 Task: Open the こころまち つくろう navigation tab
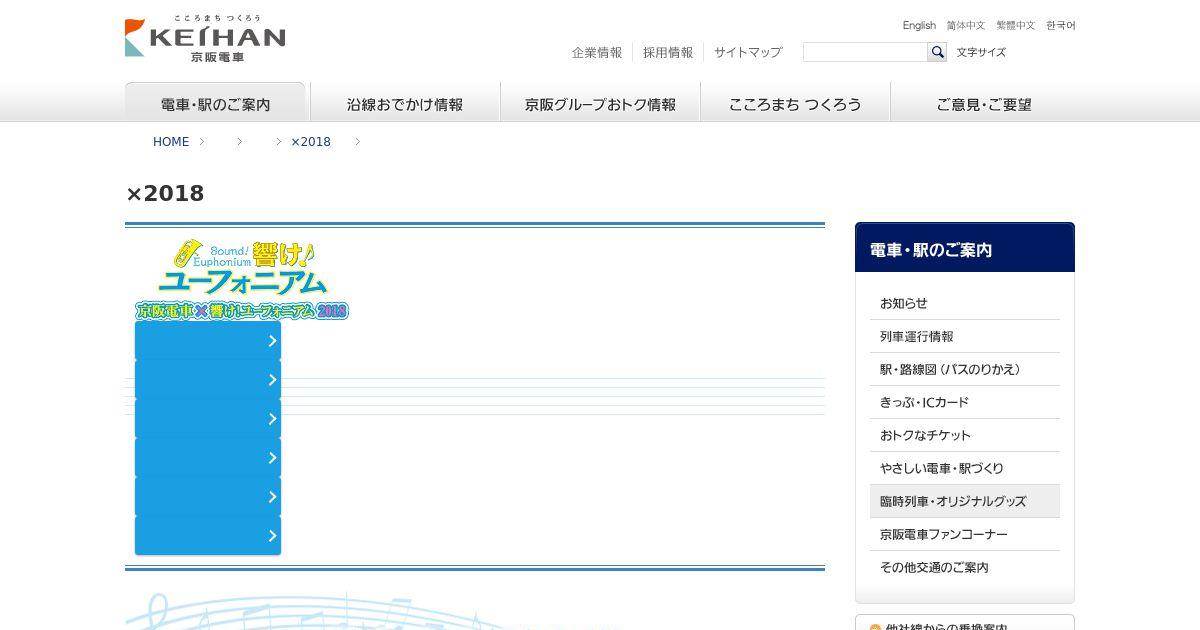(795, 103)
